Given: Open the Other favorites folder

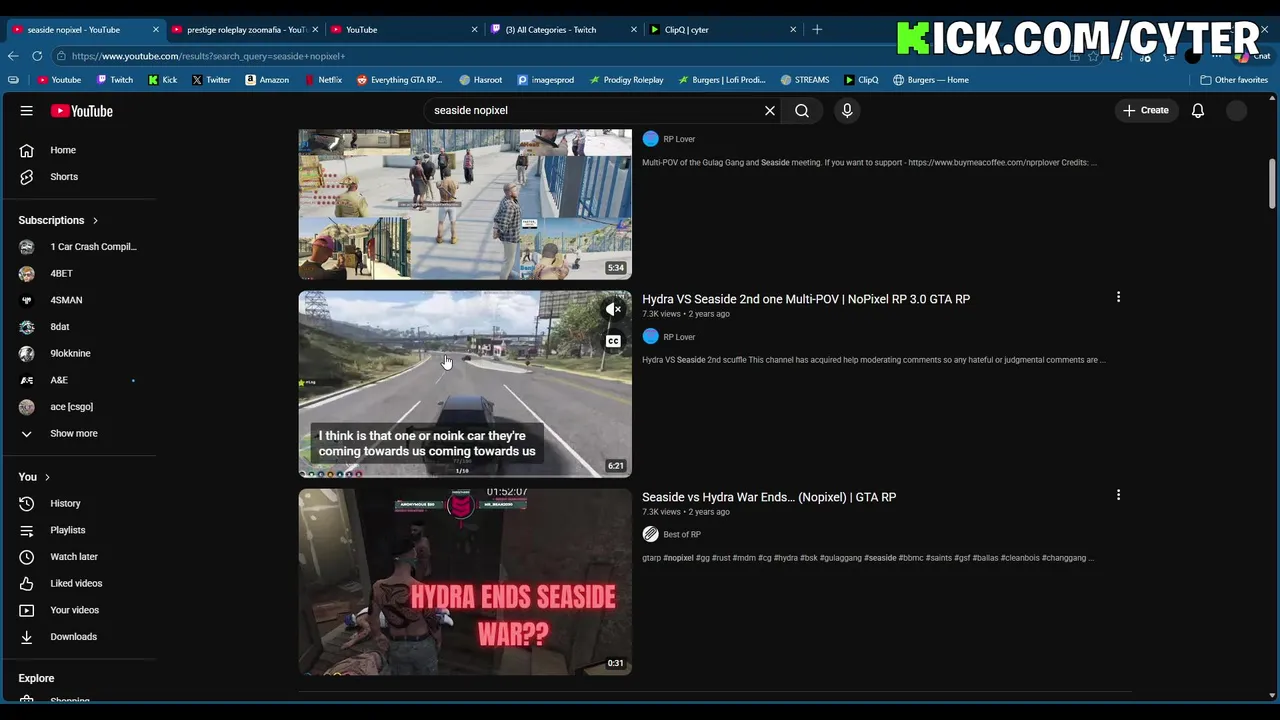Looking at the screenshot, I should [1234, 80].
